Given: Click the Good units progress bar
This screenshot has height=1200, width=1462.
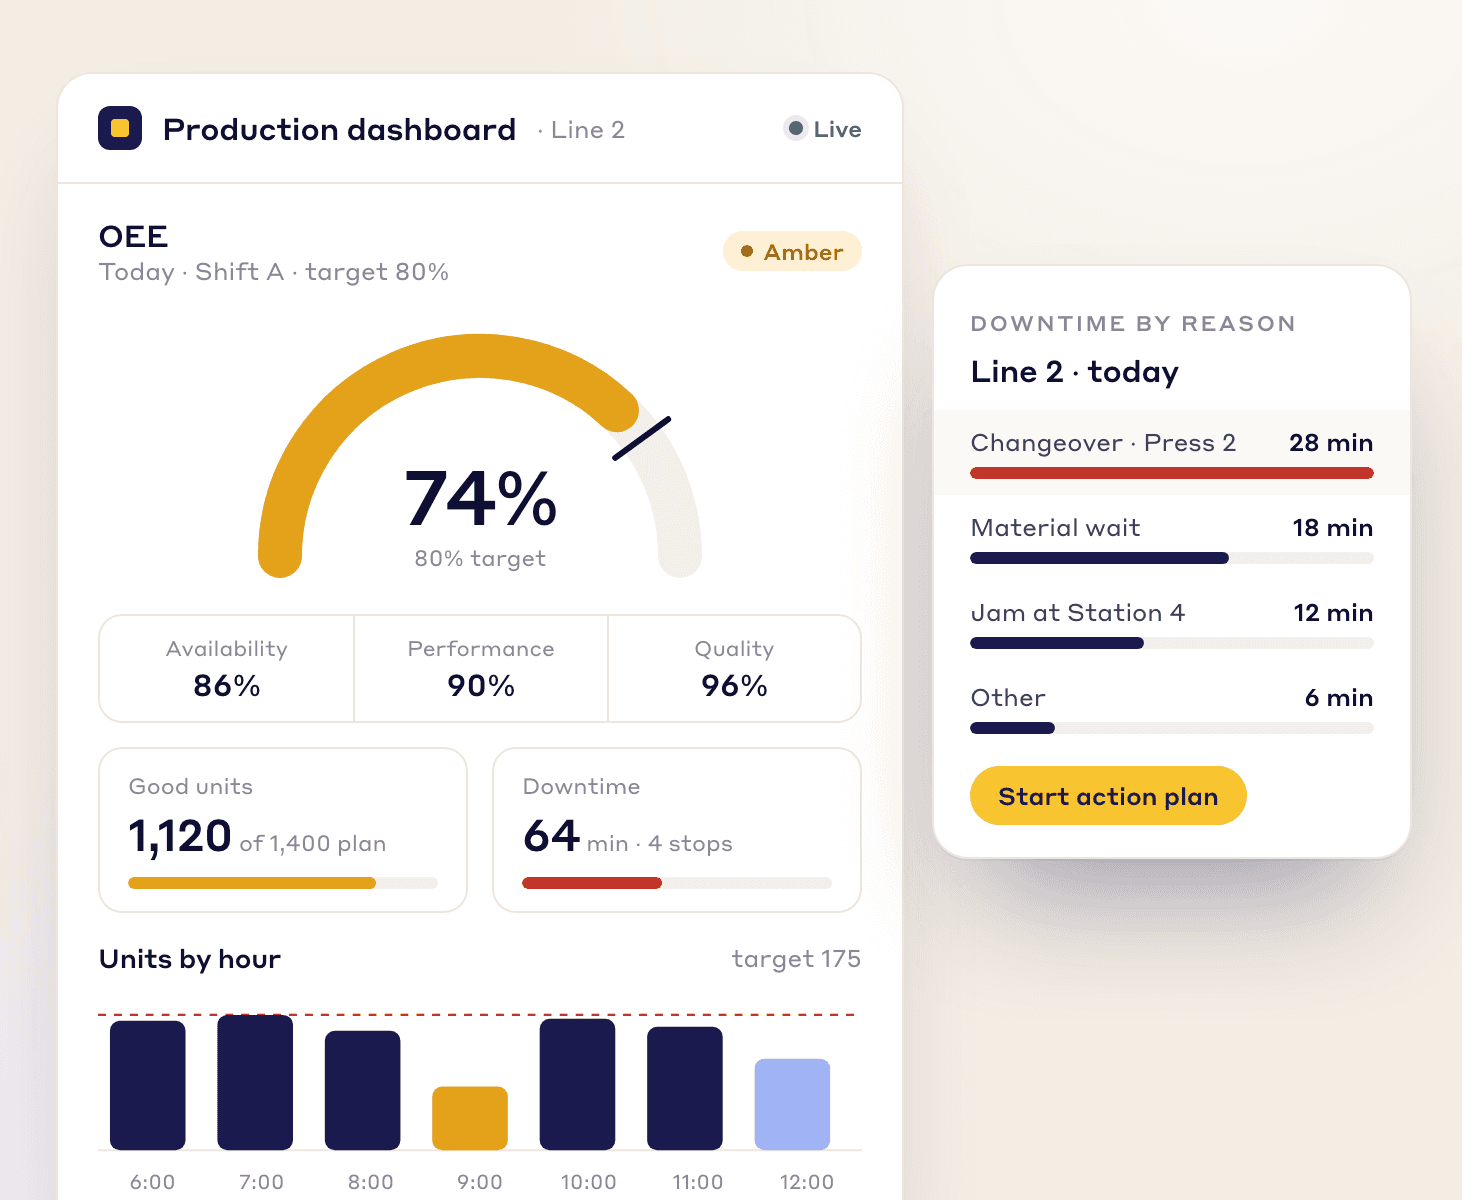Looking at the screenshot, I should pos(283,883).
